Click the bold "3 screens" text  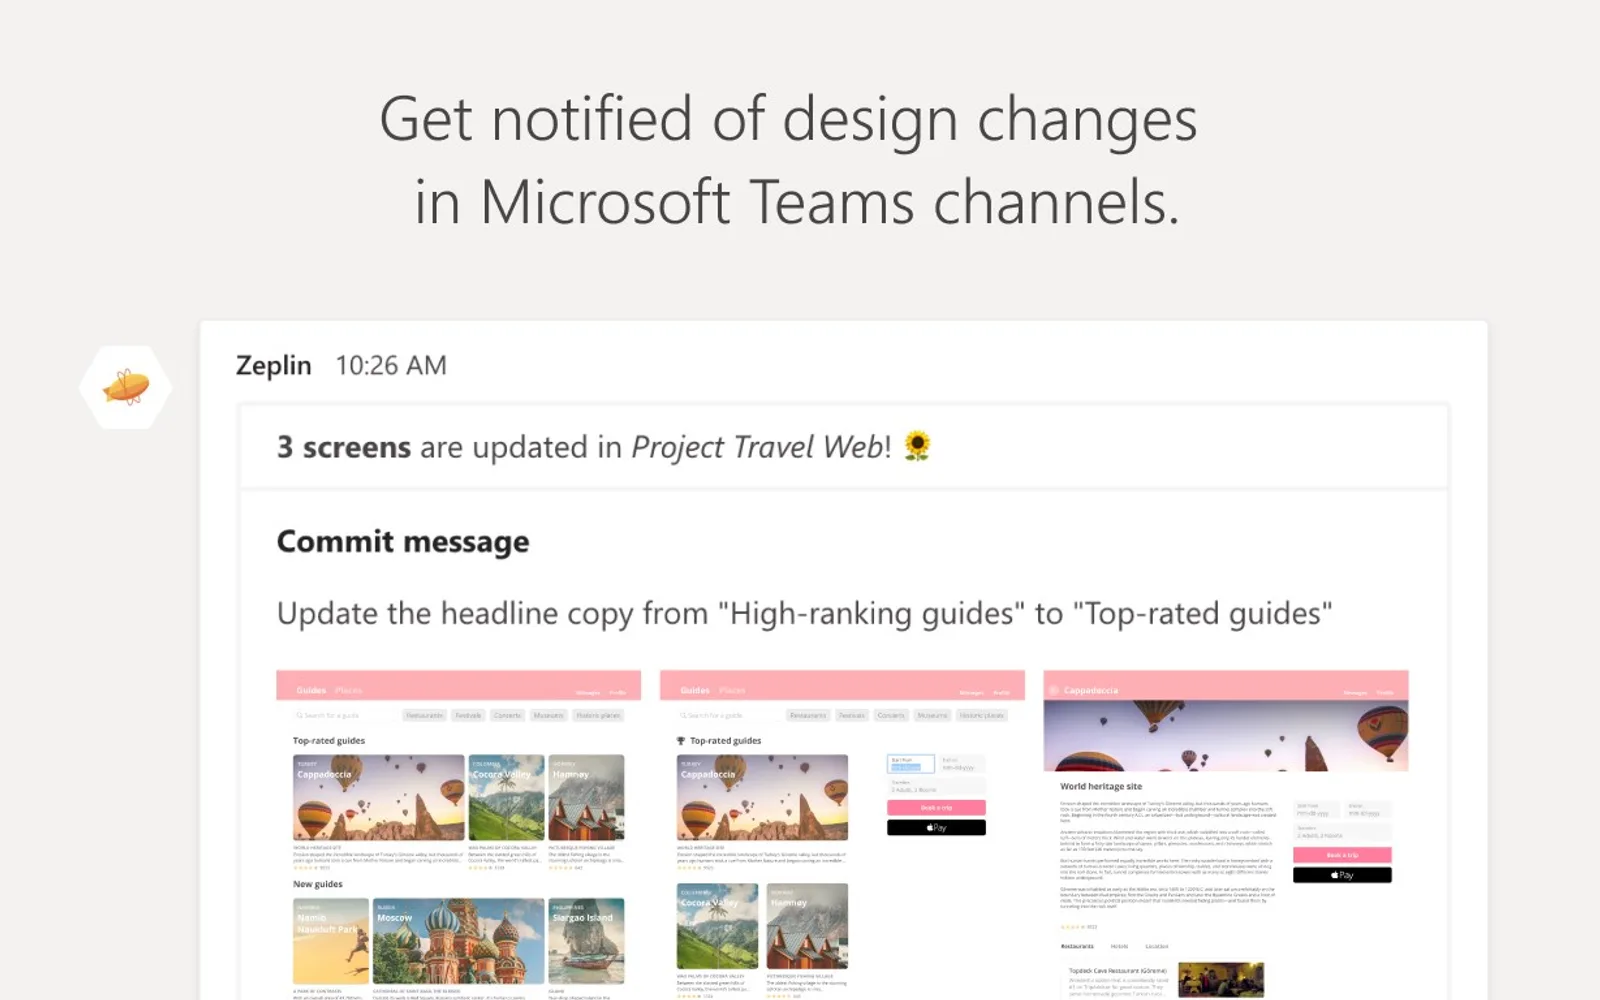[344, 447]
